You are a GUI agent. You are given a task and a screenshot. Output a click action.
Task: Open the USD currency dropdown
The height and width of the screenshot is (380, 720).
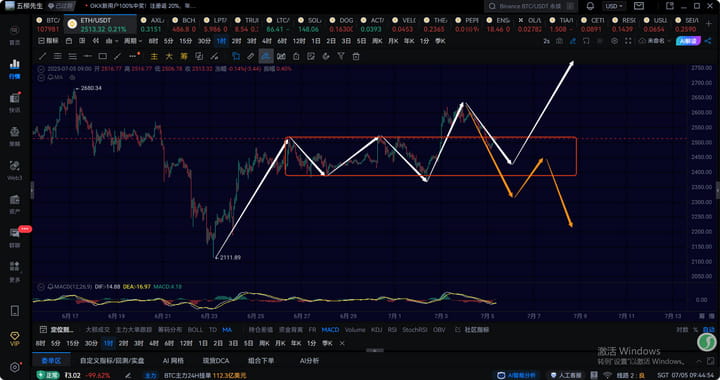[614, 6]
